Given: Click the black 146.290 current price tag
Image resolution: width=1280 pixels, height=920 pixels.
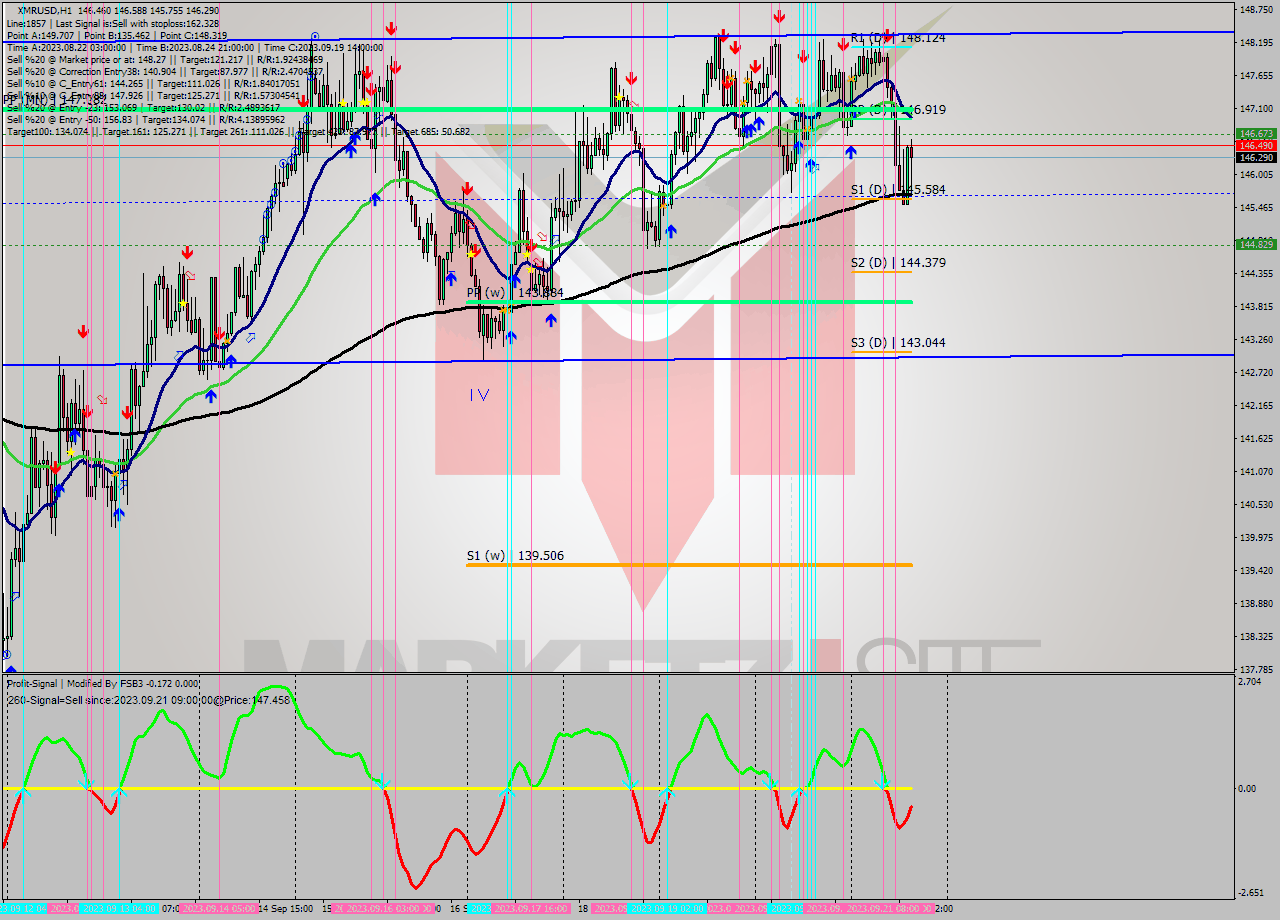Looking at the screenshot, I should click(x=1255, y=157).
